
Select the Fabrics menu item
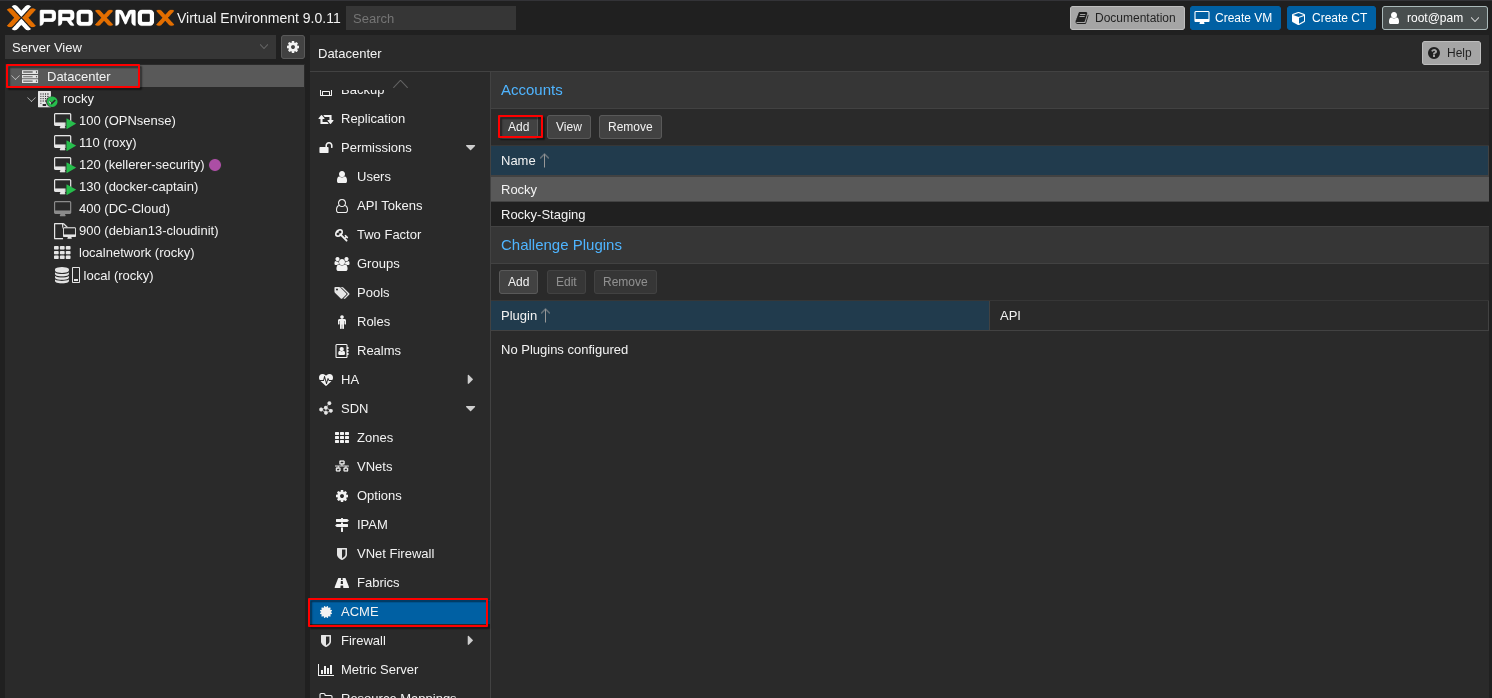[378, 583]
